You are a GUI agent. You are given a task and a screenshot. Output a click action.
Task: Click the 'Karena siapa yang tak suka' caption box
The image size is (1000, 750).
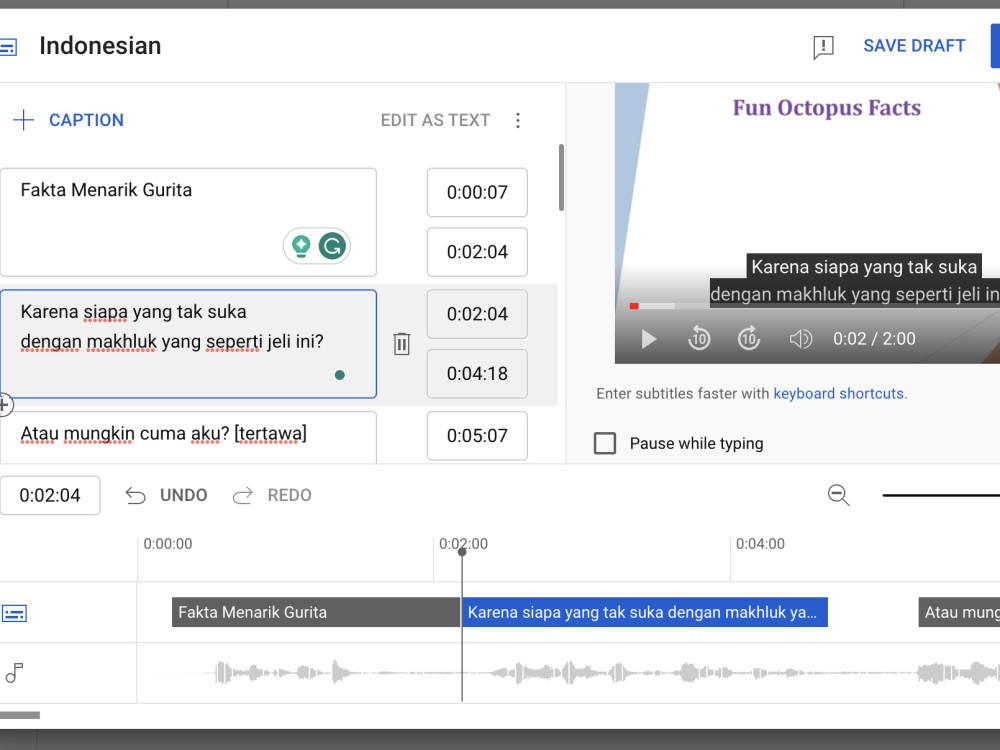click(x=188, y=344)
